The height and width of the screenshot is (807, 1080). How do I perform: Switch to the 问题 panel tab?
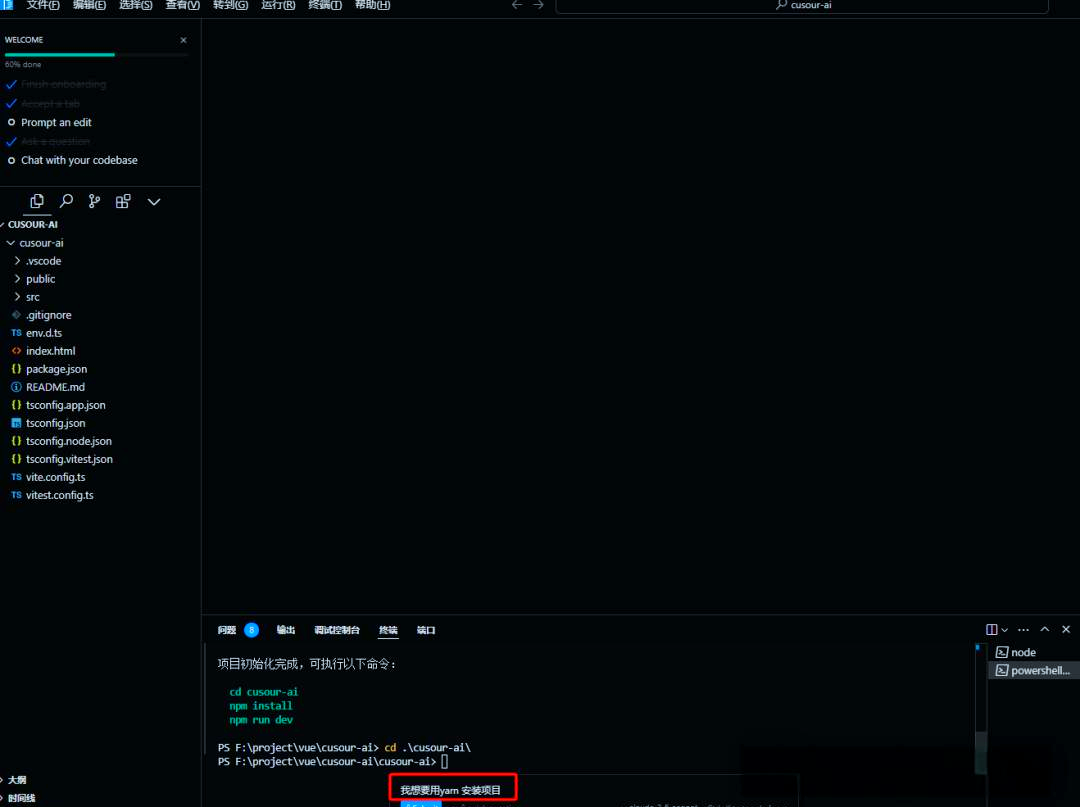tap(227, 630)
